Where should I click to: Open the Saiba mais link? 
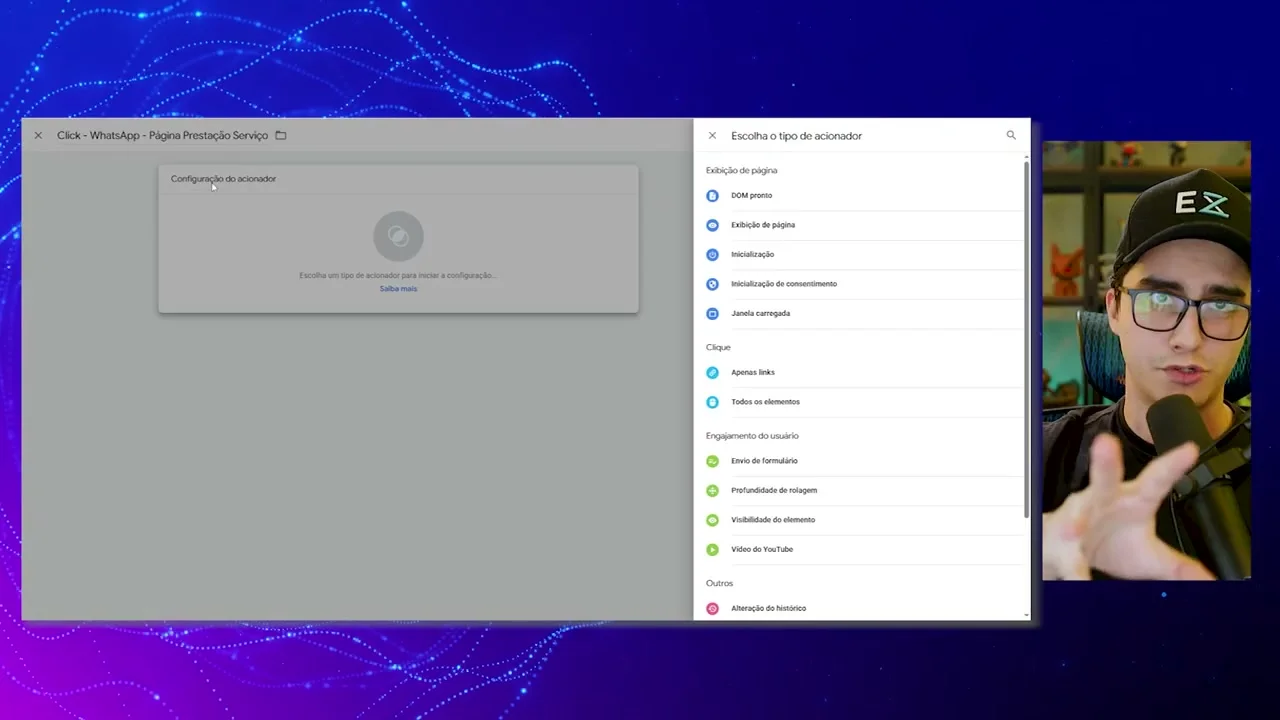pyautogui.click(x=398, y=289)
